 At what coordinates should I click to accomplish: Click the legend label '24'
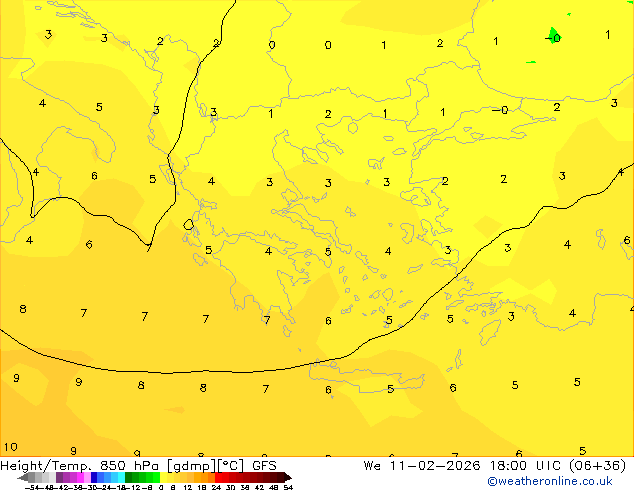coord(216,487)
